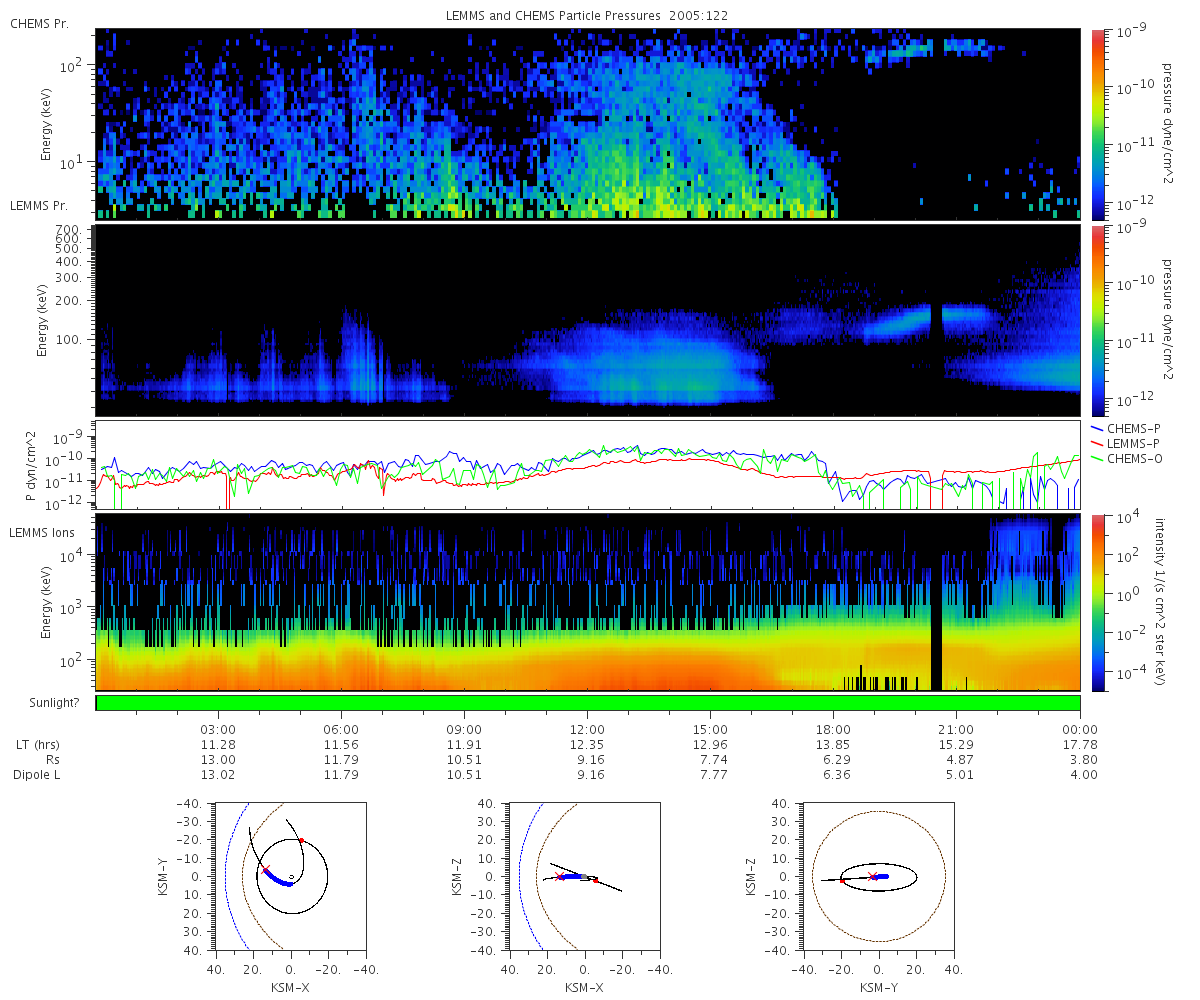The width and height of the screenshot is (1200, 1000).
Task: Click the Dipole L value 13.02
Action: [x=218, y=775]
